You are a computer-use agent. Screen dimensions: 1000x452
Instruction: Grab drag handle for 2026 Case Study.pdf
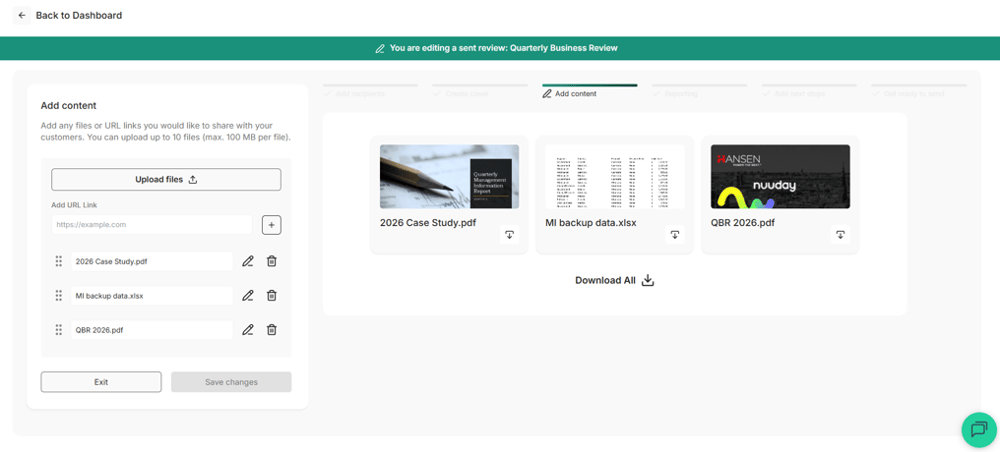tap(59, 261)
